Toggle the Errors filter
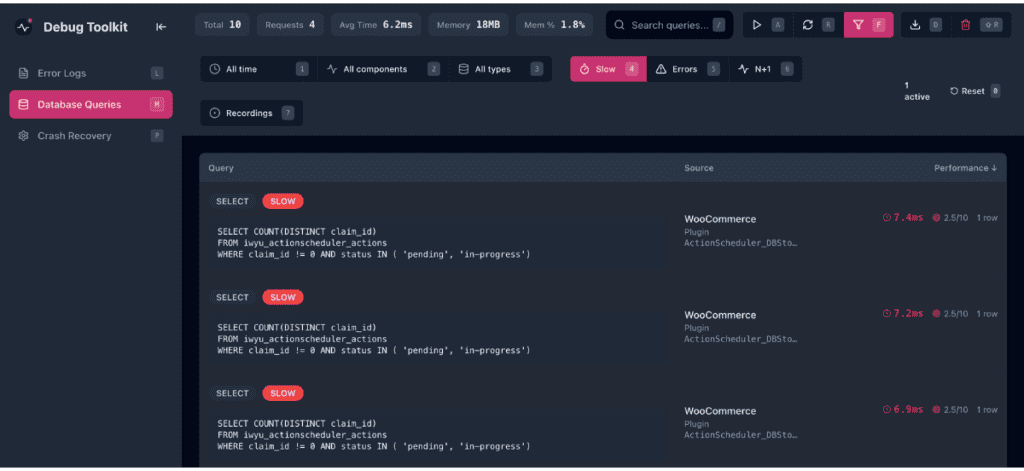 [687, 69]
